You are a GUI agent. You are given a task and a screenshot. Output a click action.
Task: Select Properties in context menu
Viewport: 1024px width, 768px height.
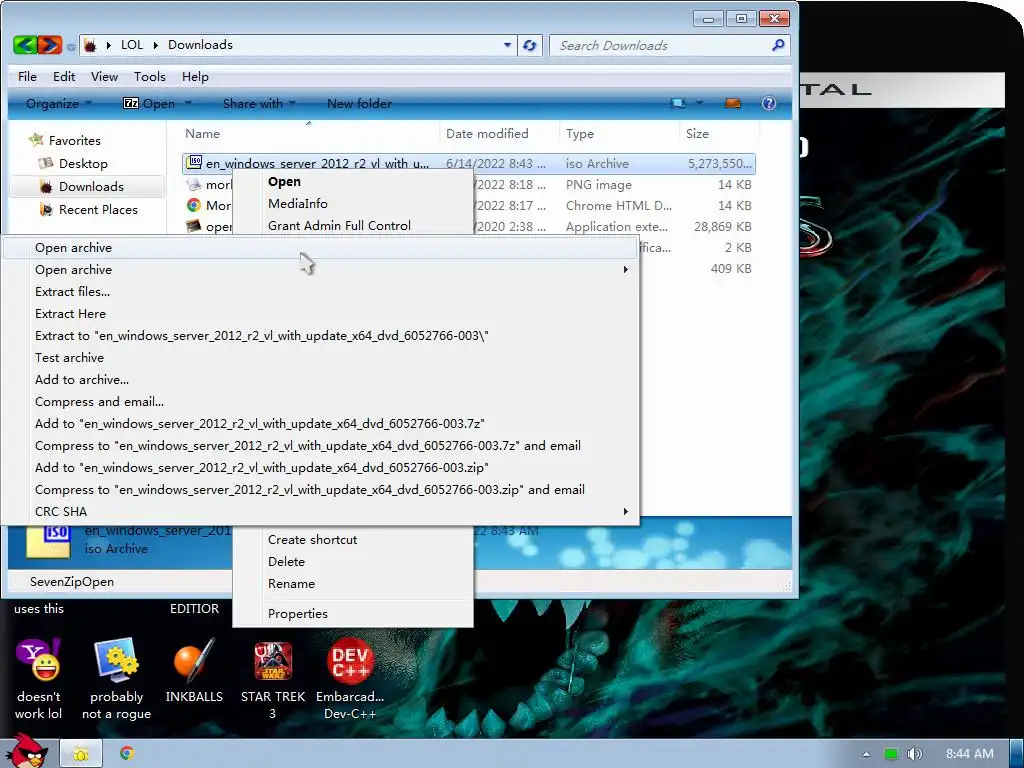click(353, 613)
